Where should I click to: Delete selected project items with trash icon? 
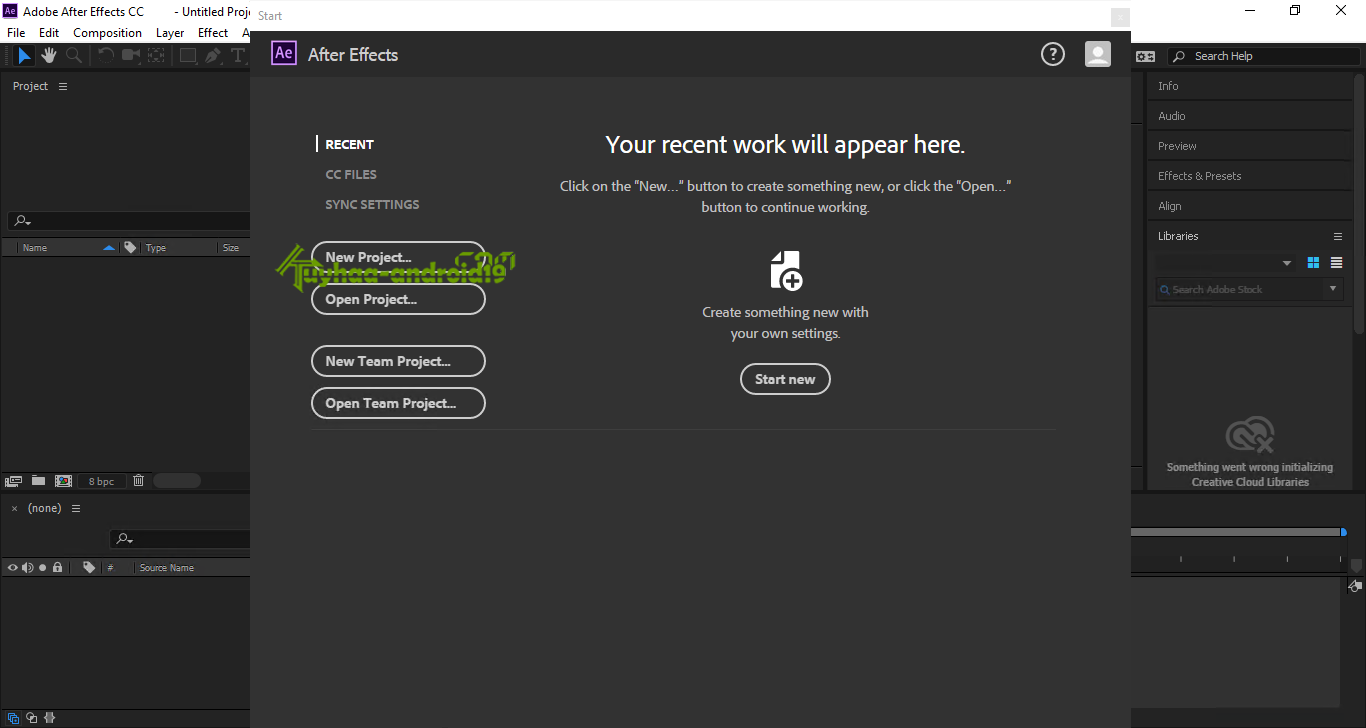point(138,481)
